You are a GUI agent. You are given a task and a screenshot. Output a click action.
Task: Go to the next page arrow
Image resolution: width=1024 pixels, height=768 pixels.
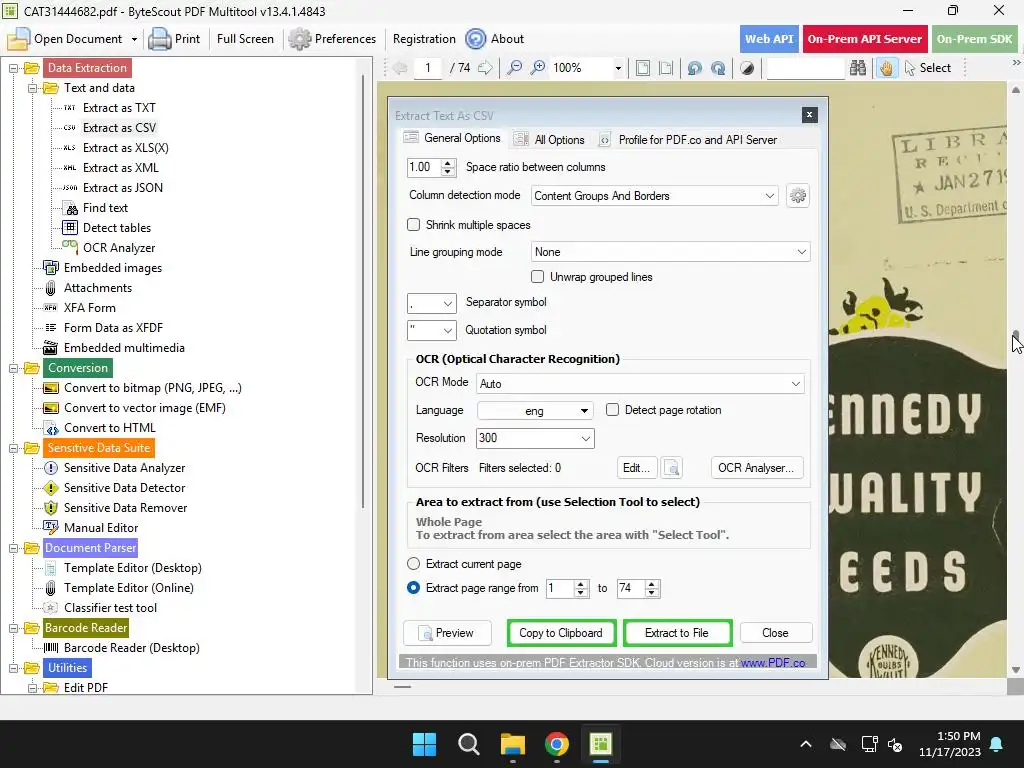(x=485, y=68)
